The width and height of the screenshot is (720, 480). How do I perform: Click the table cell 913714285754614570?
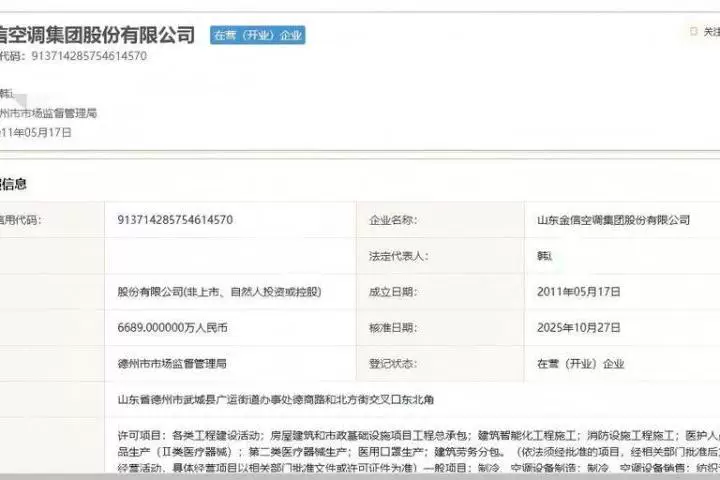click(x=175, y=220)
